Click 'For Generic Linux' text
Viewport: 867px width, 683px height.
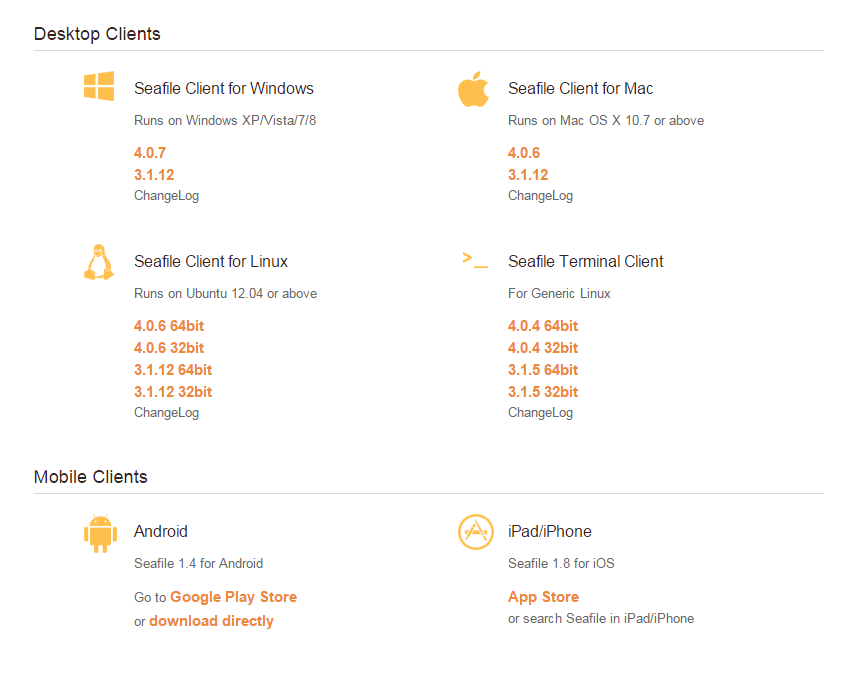[559, 294]
